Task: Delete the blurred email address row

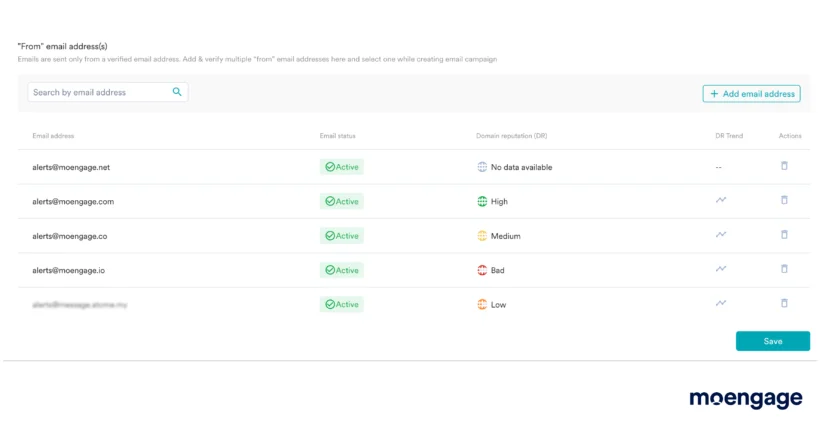Action: point(784,303)
